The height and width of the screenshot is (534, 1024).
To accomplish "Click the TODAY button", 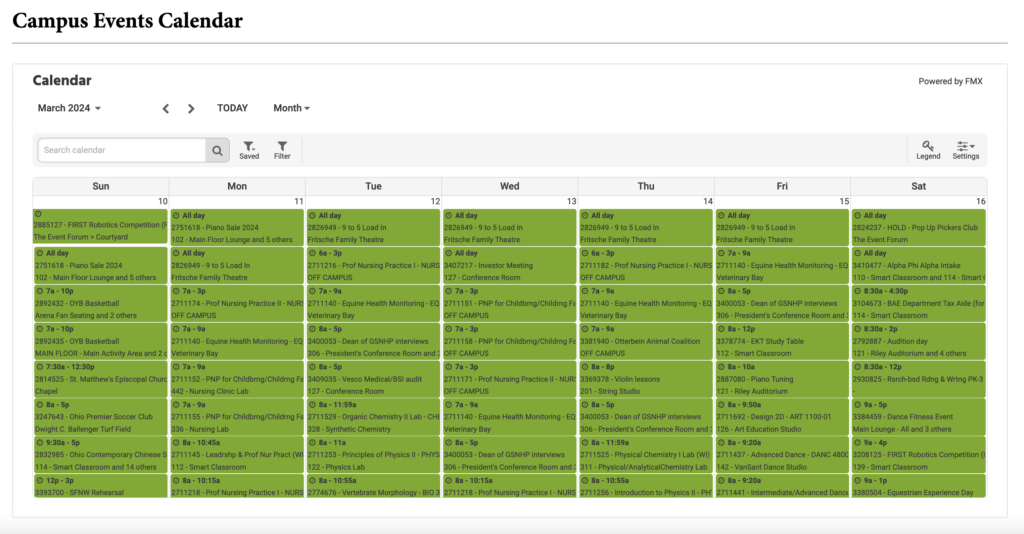I will tap(232, 108).
